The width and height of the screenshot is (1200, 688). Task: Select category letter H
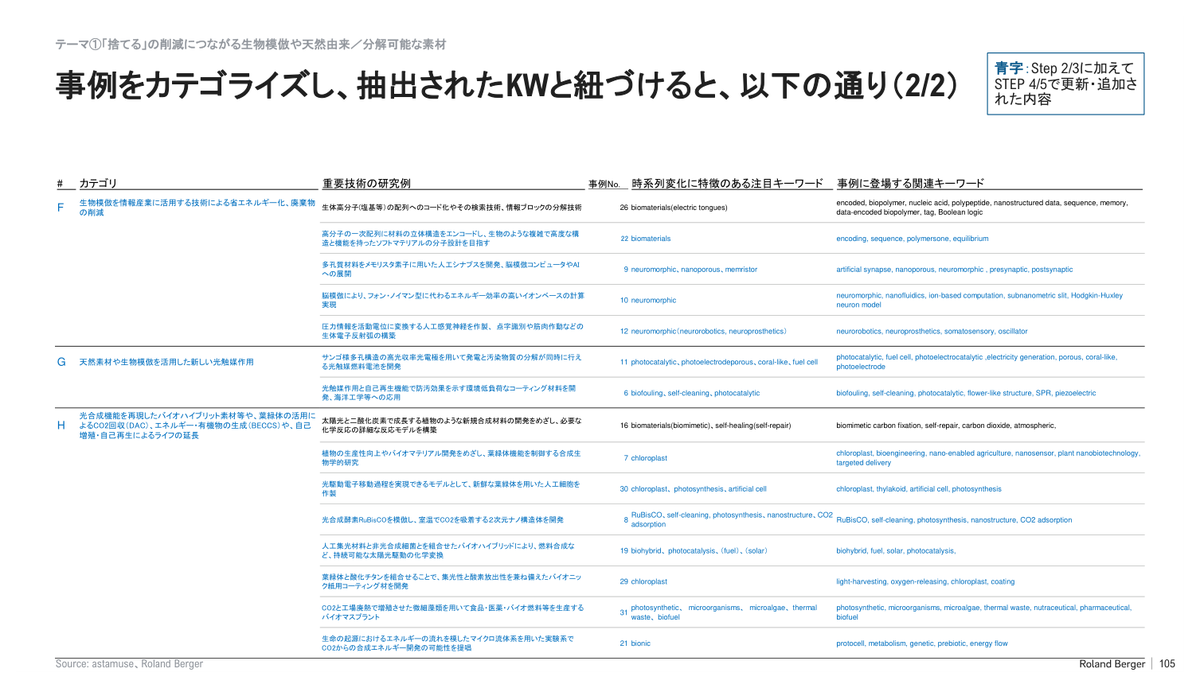pos(60,425)
